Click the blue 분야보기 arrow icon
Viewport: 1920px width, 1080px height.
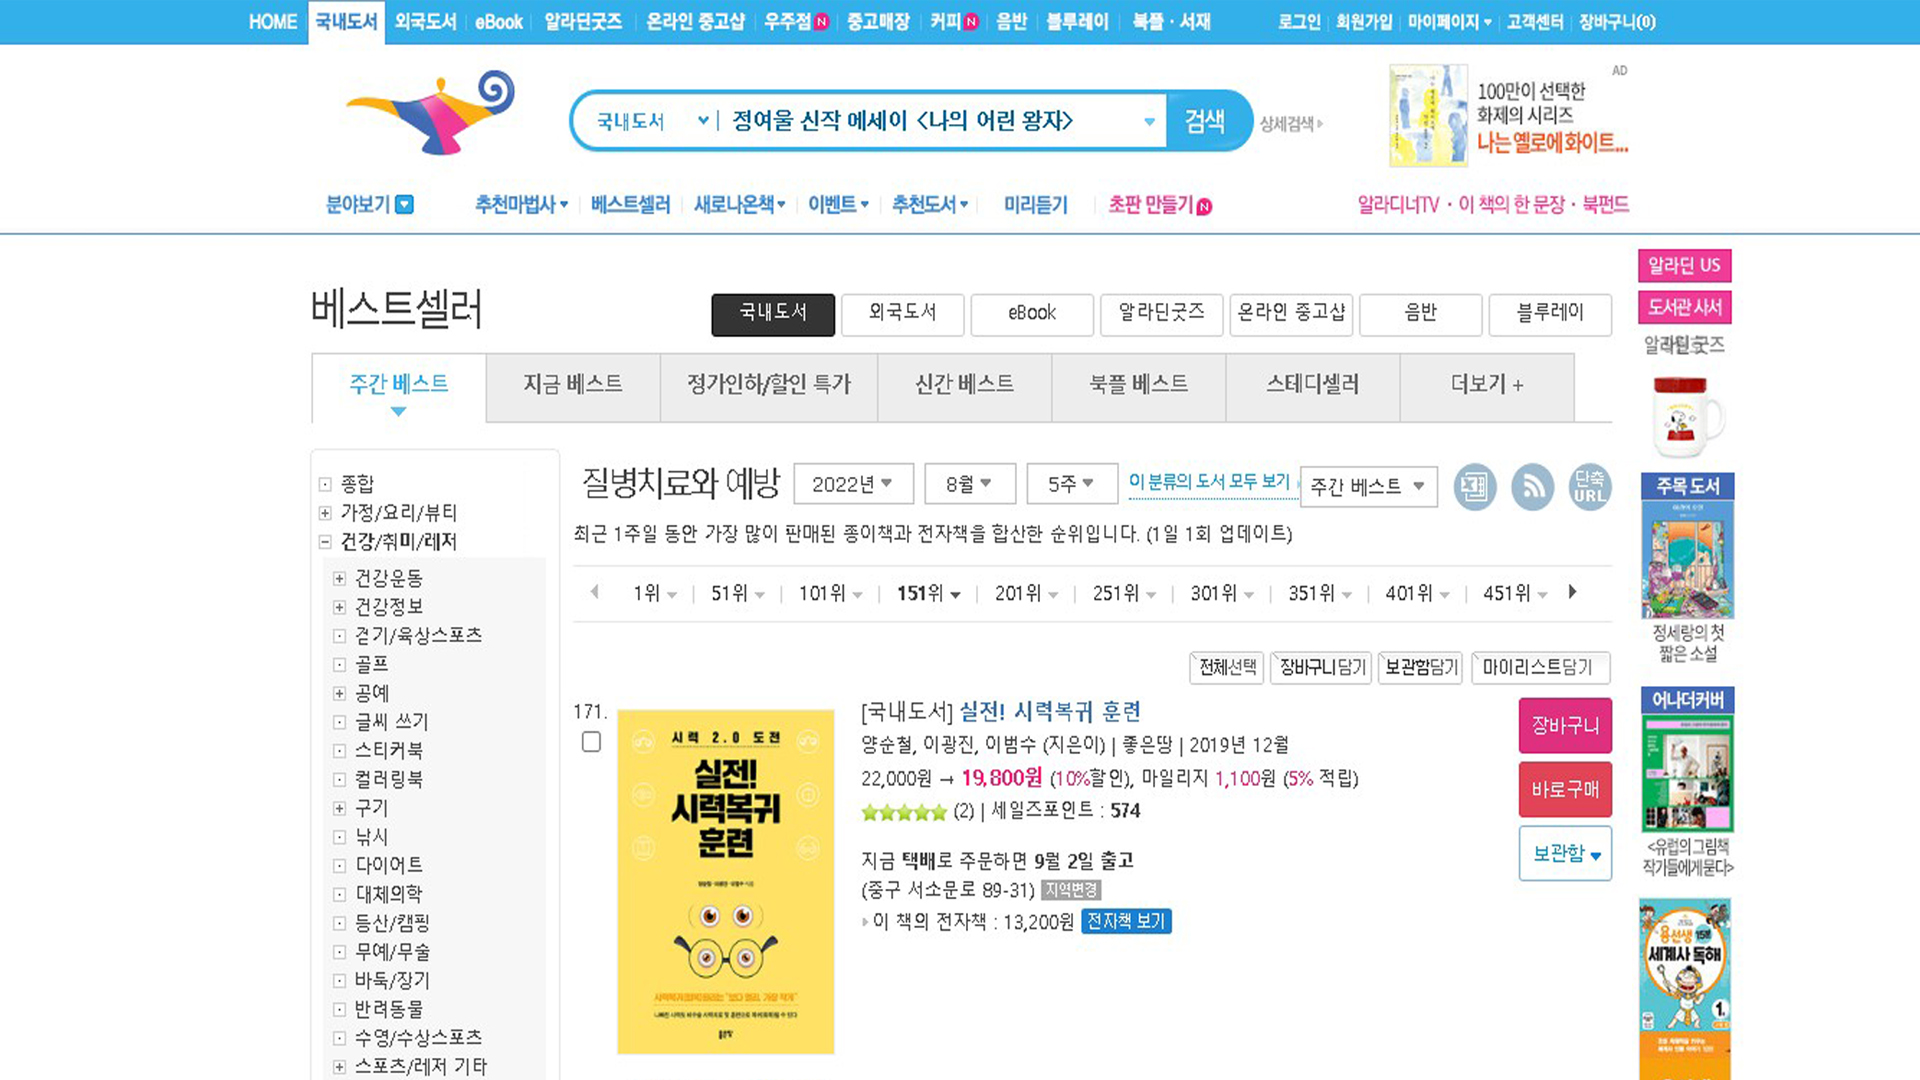404,205
